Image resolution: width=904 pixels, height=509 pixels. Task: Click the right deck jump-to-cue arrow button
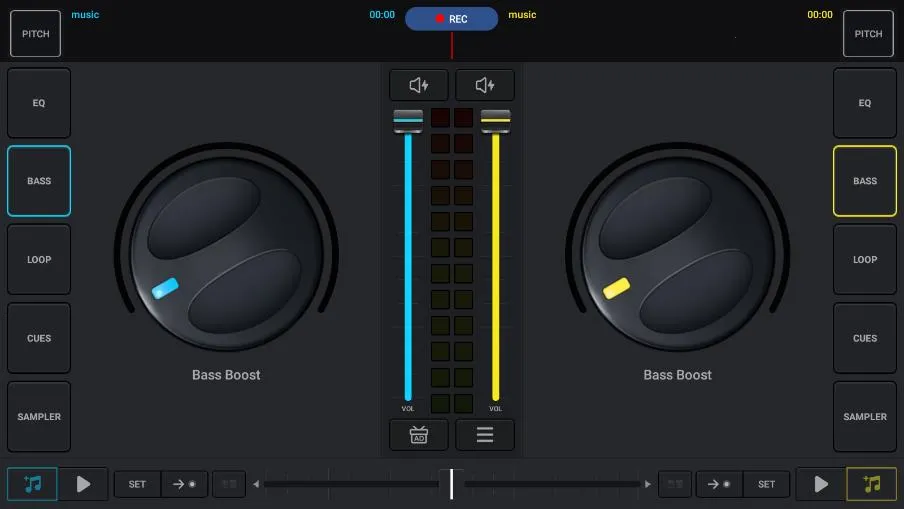[719, 484]
